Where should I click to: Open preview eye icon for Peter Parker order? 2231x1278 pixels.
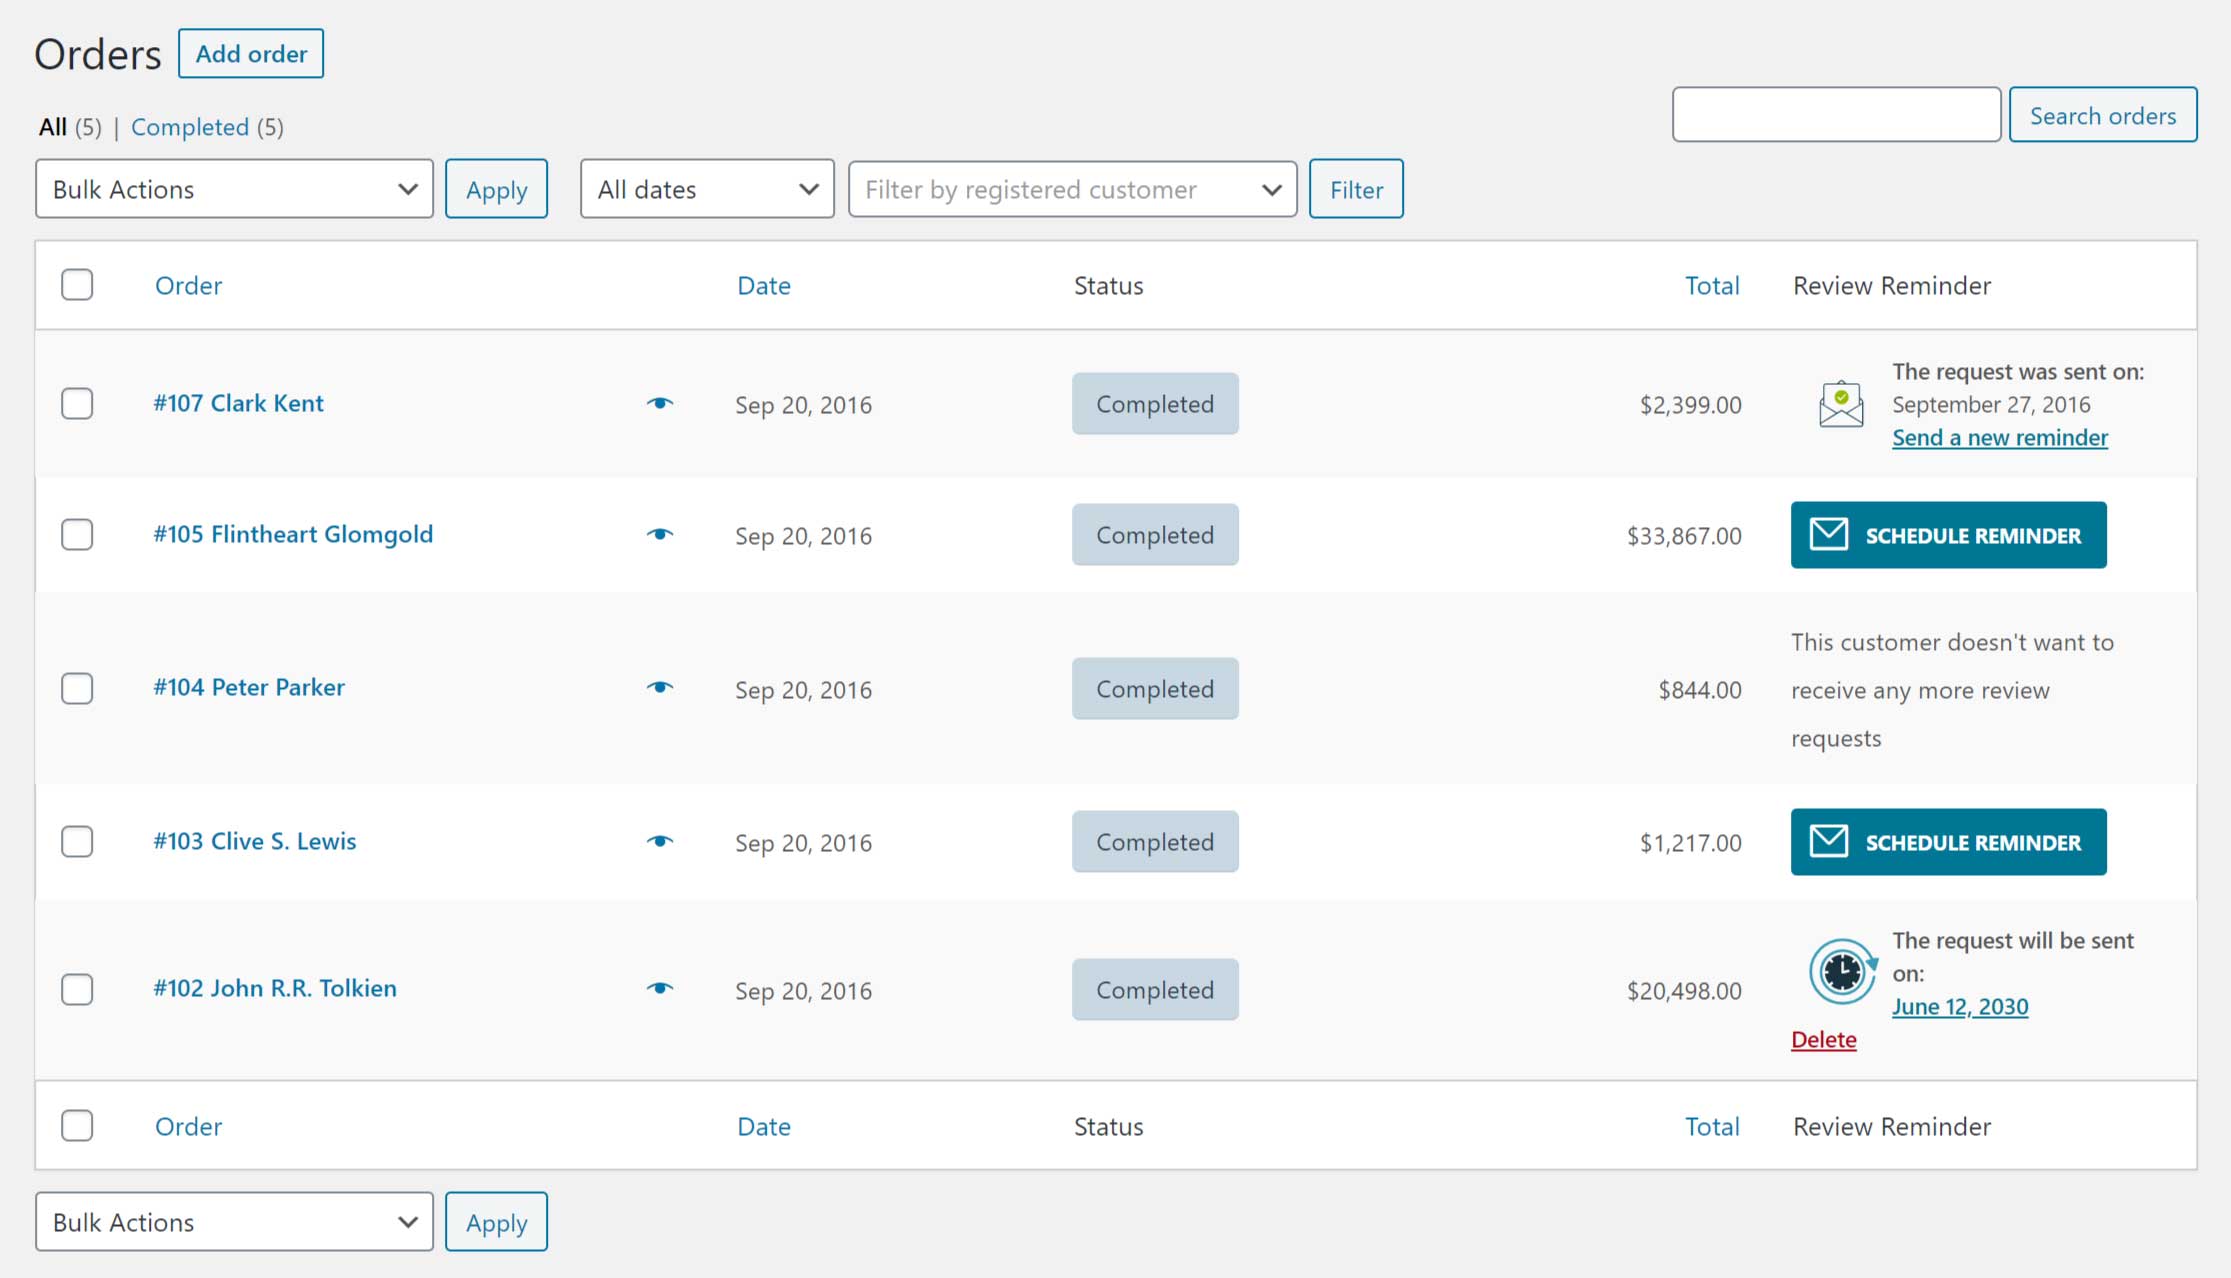[x=660, y=687]
